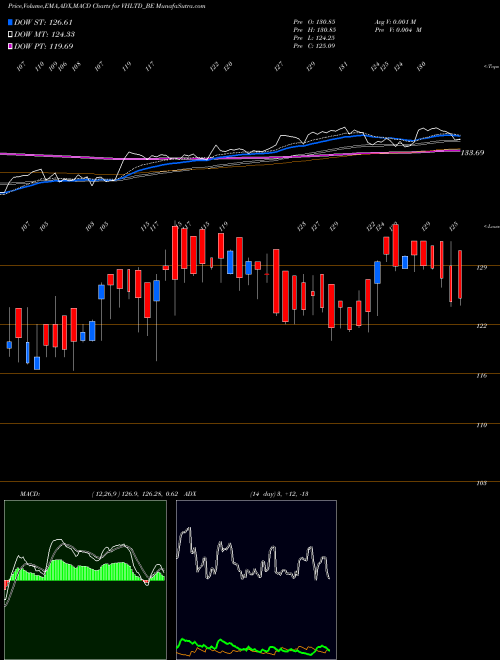500x660 pixels.
Task: Click the rightmost red candlestick
Action: point(460,274)
